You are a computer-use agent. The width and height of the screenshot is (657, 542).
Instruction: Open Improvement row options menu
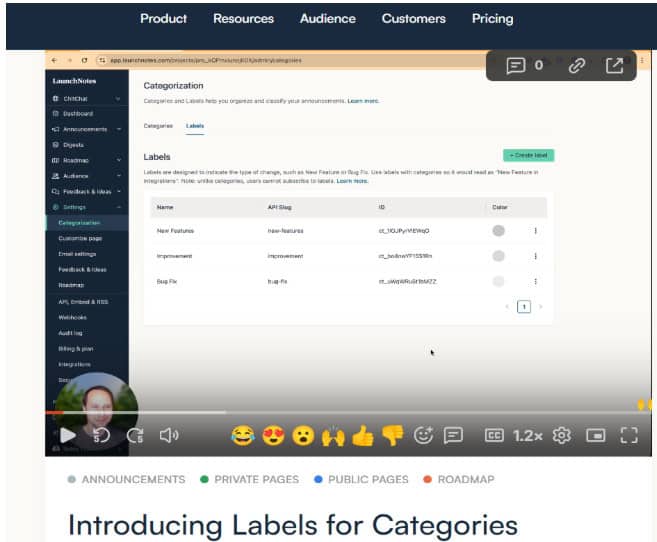tap(535, 256)
